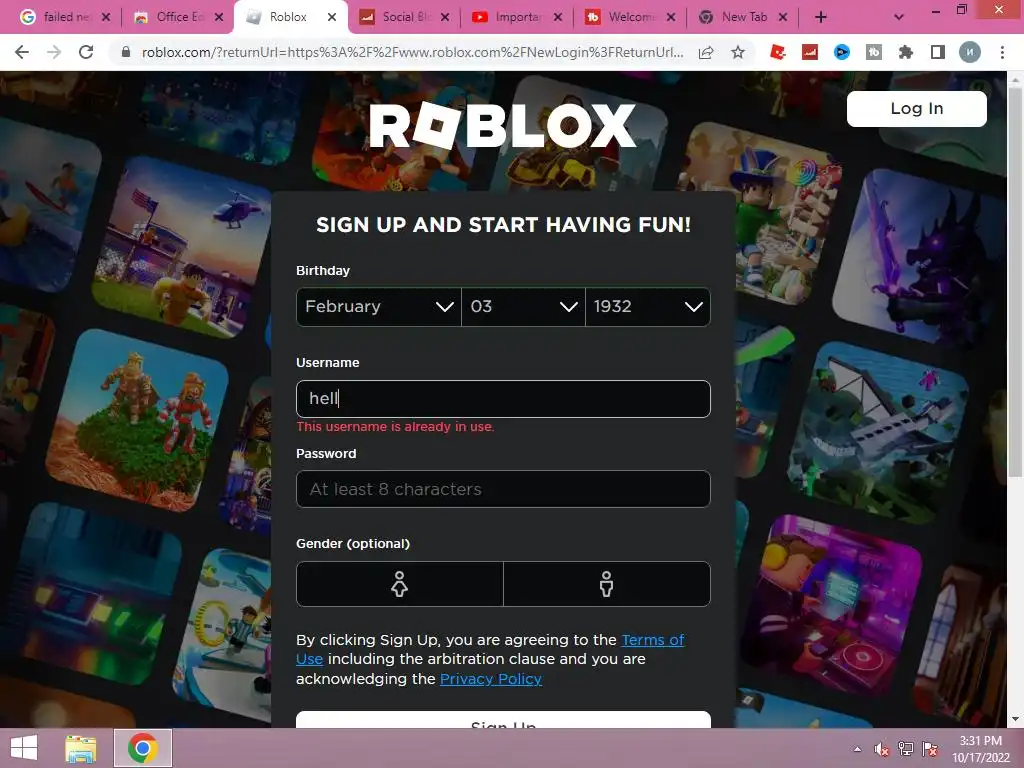Open the red Roblox extension icon
This screenshot has width=1024, height=768.
click(778, 52)
